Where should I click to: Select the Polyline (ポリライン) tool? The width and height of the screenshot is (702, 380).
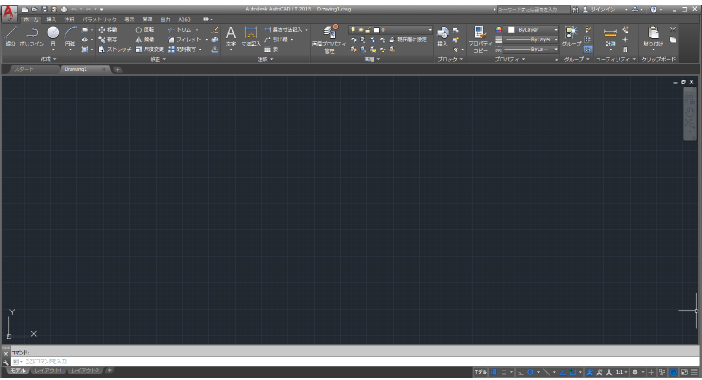point(32,36)
